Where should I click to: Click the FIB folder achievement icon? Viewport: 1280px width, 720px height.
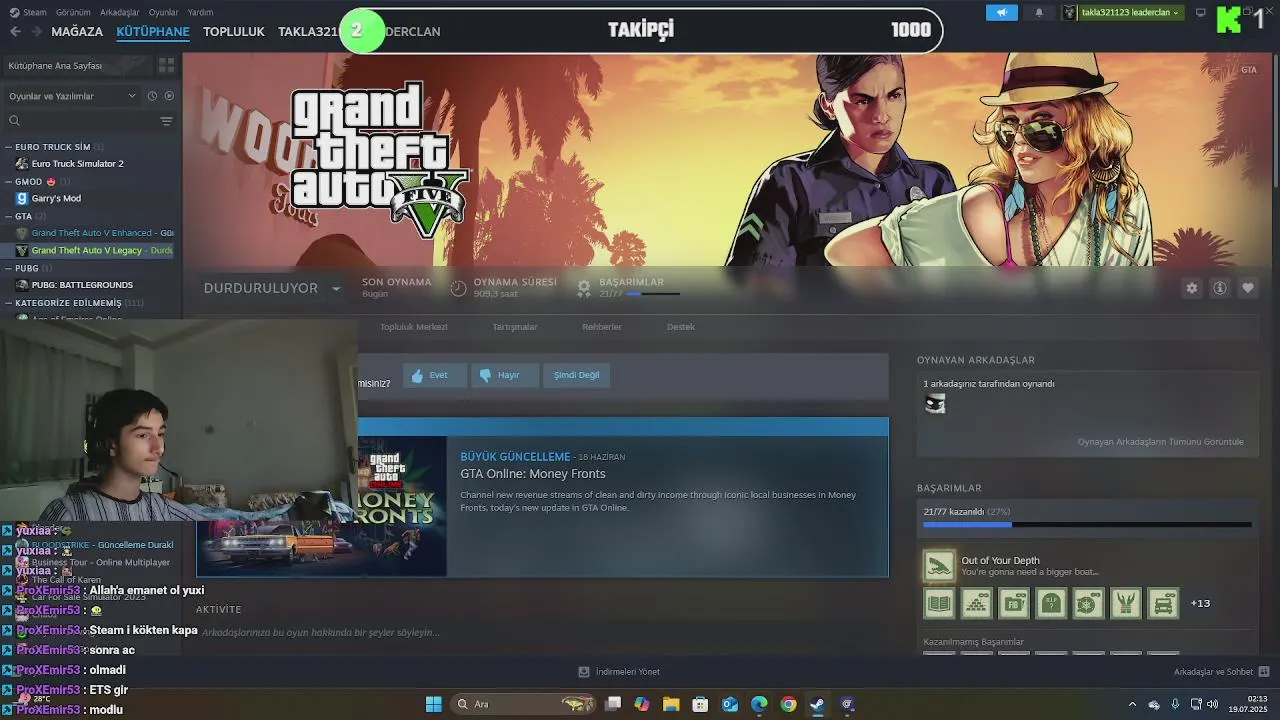pos(1014,603)
